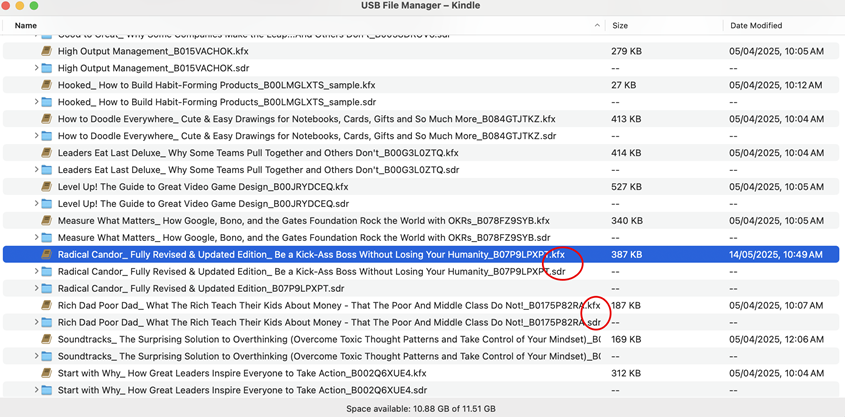Click the Soundtracks book file icon

[46, 339]
